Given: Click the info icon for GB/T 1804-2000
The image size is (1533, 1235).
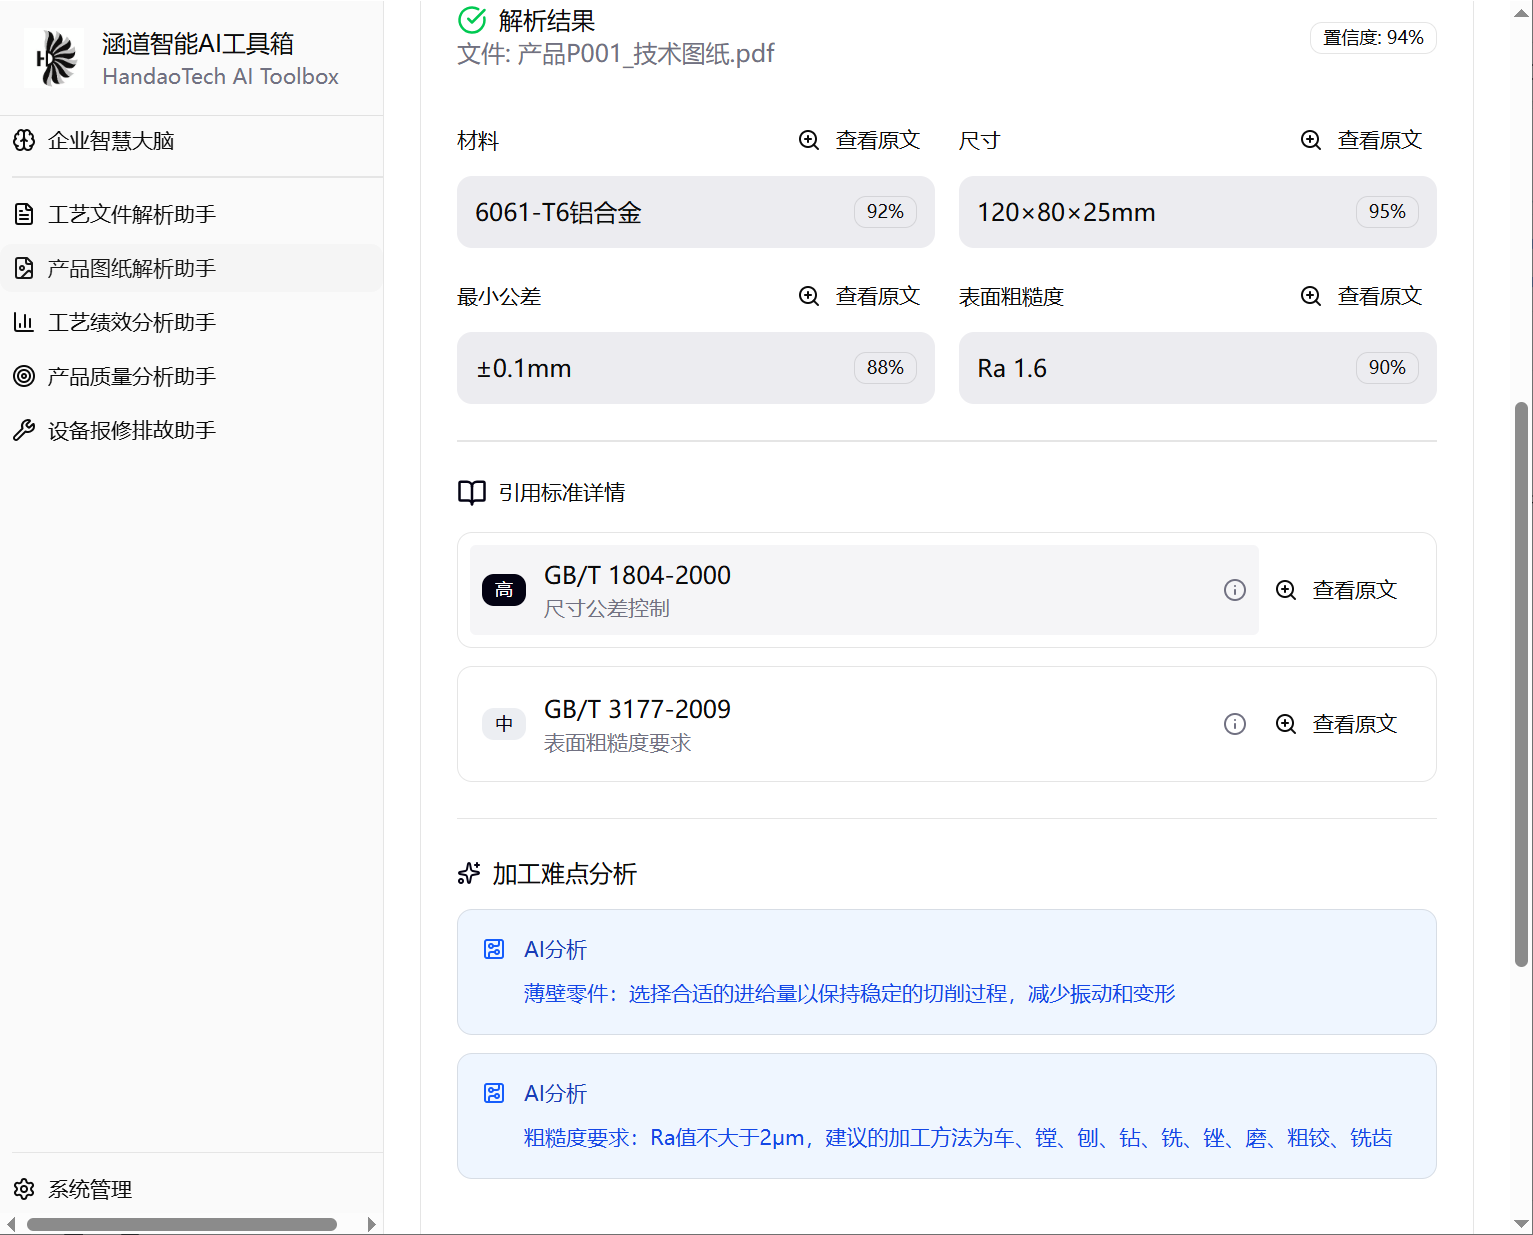Looking at the screenshot, I should pyautogui.click(x=1235, y=590).
